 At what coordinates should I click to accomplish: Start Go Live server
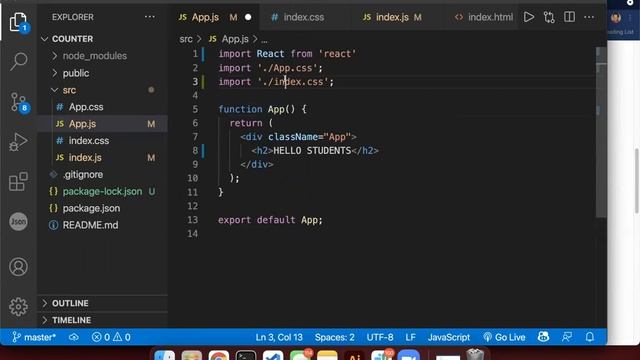[504, 337]
